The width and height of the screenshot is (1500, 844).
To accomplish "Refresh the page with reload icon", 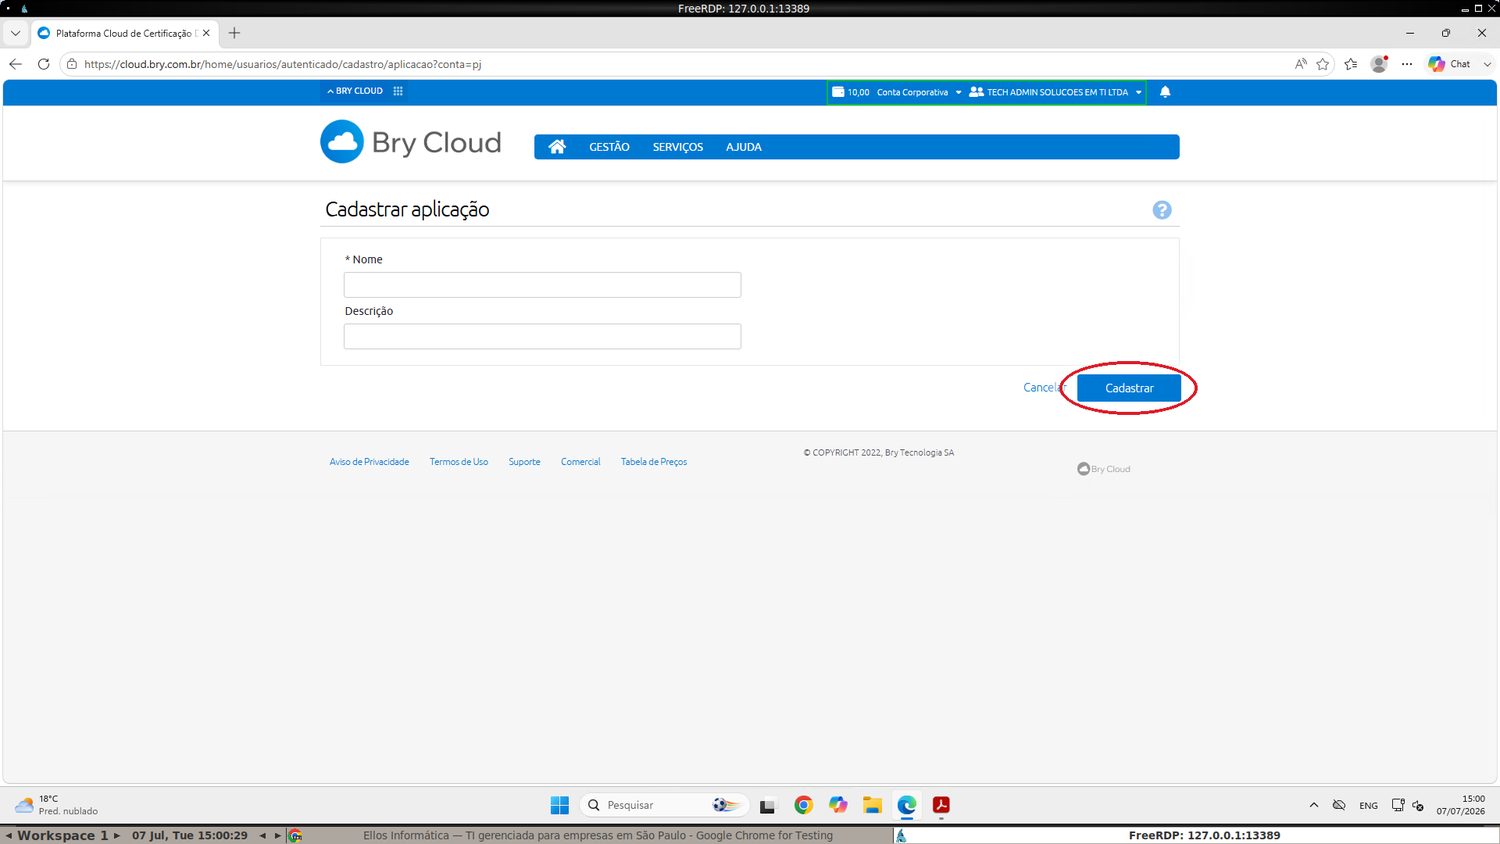I will (43, 64).
